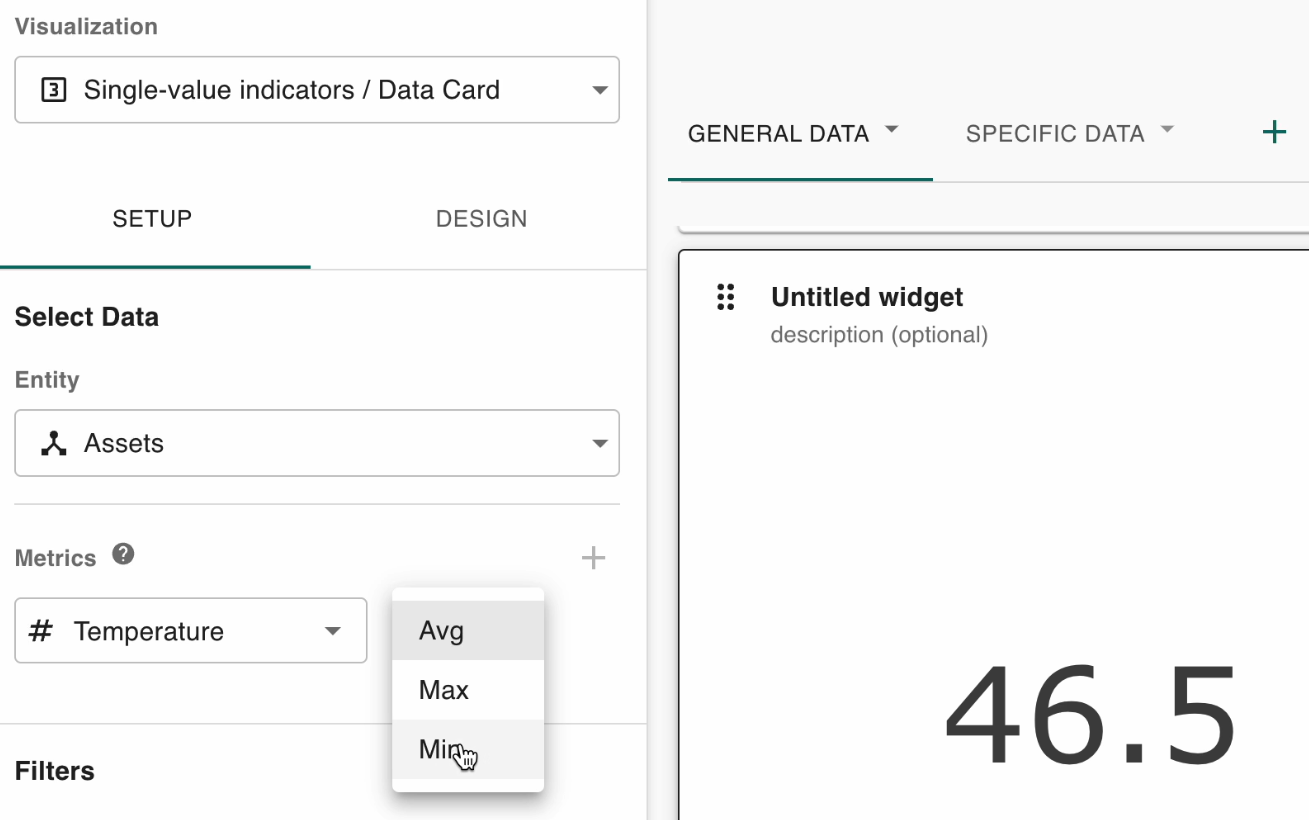Click the Assets hierarchy icon
Screen dimensions: 1309x820
54,444
